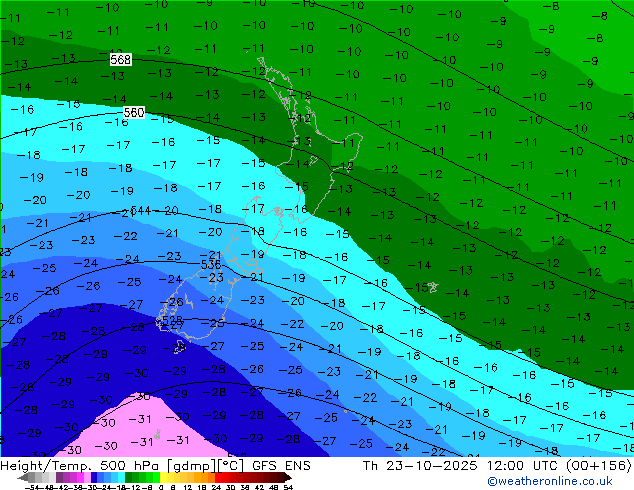Pick the bright red legend swatch at 24

pyautogui.click(x=218, y=478)
